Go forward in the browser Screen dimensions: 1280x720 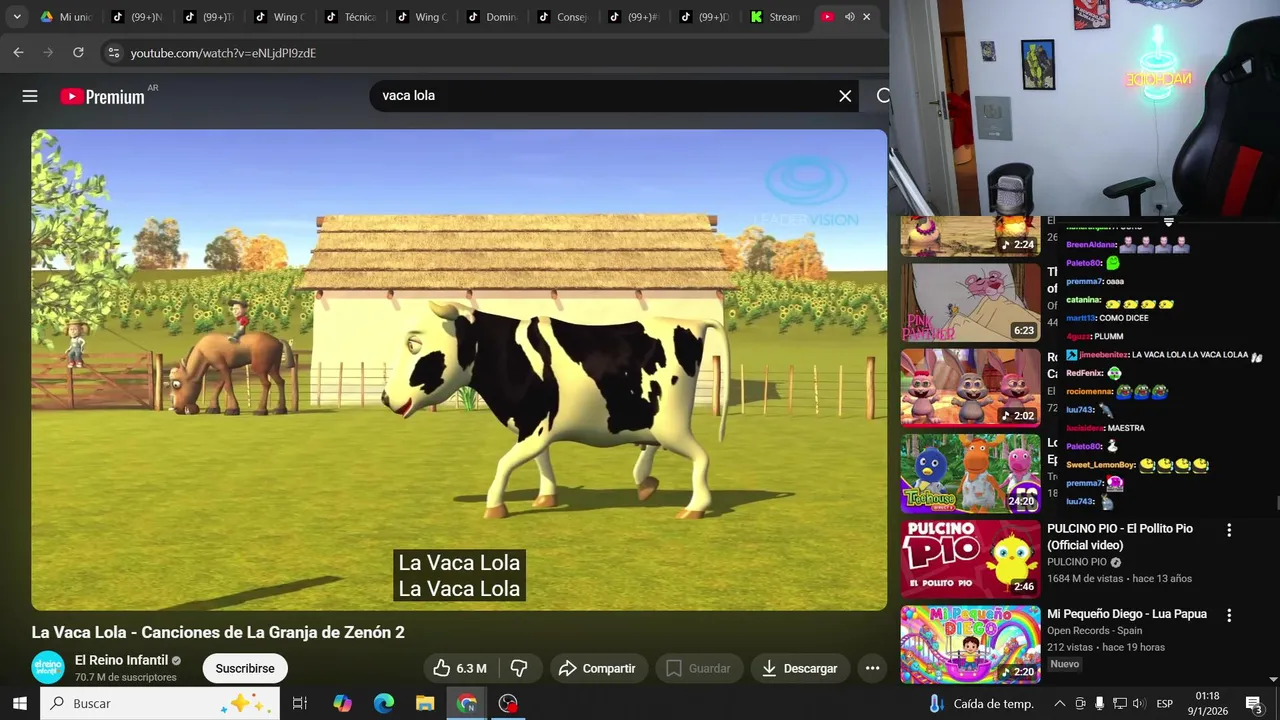point(48,53)
